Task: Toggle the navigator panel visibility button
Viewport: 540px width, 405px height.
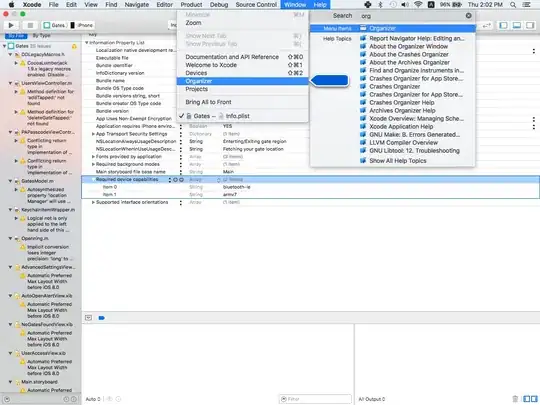Action: 503,25
